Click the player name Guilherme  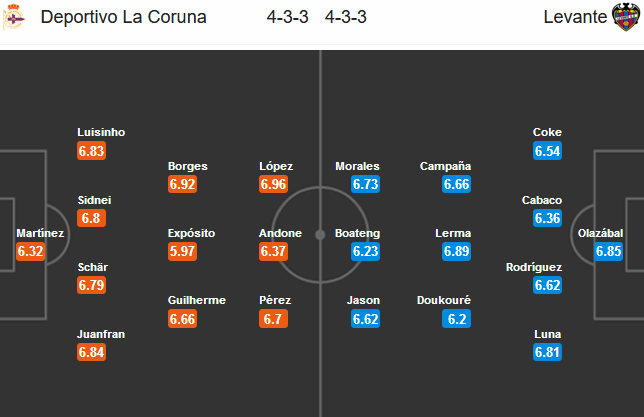pyautogui.click(x=196, y=300)
